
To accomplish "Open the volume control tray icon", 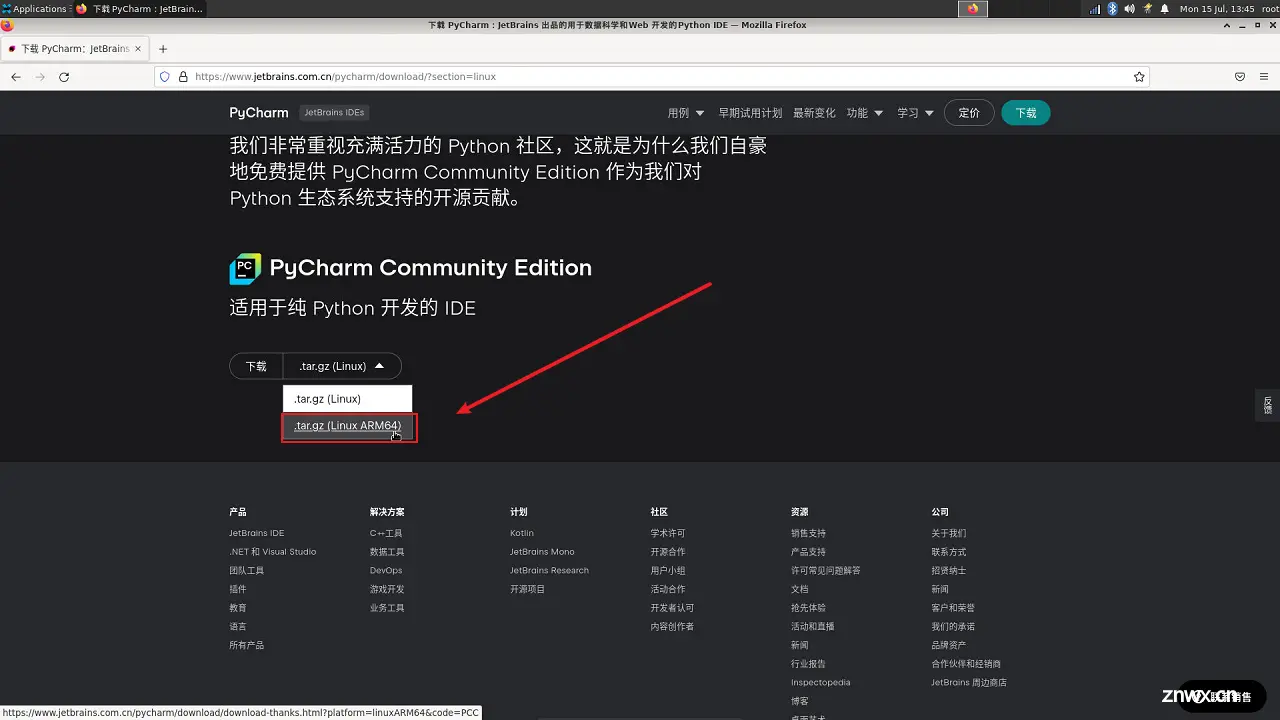I will [x=1129, y=9].
